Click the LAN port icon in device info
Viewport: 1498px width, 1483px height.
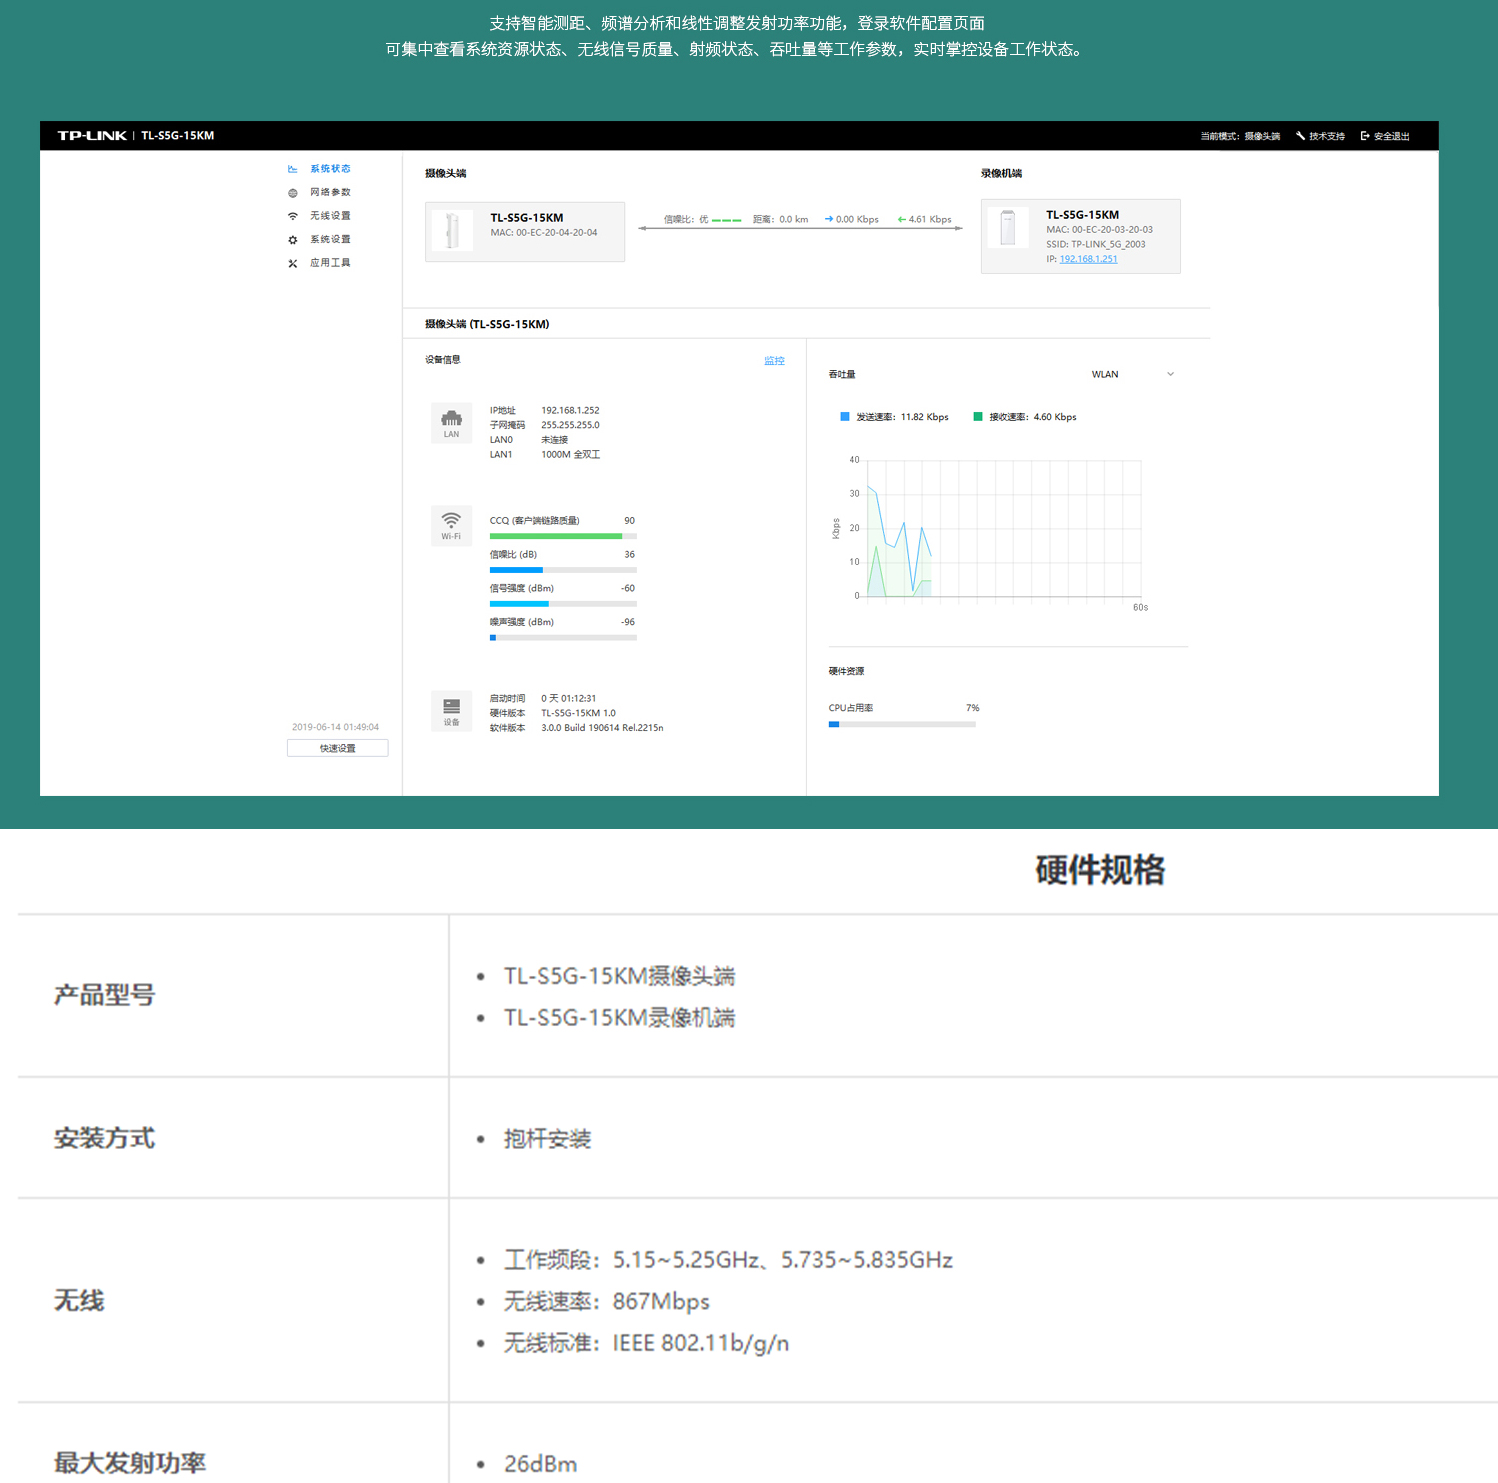pos(452,423)
